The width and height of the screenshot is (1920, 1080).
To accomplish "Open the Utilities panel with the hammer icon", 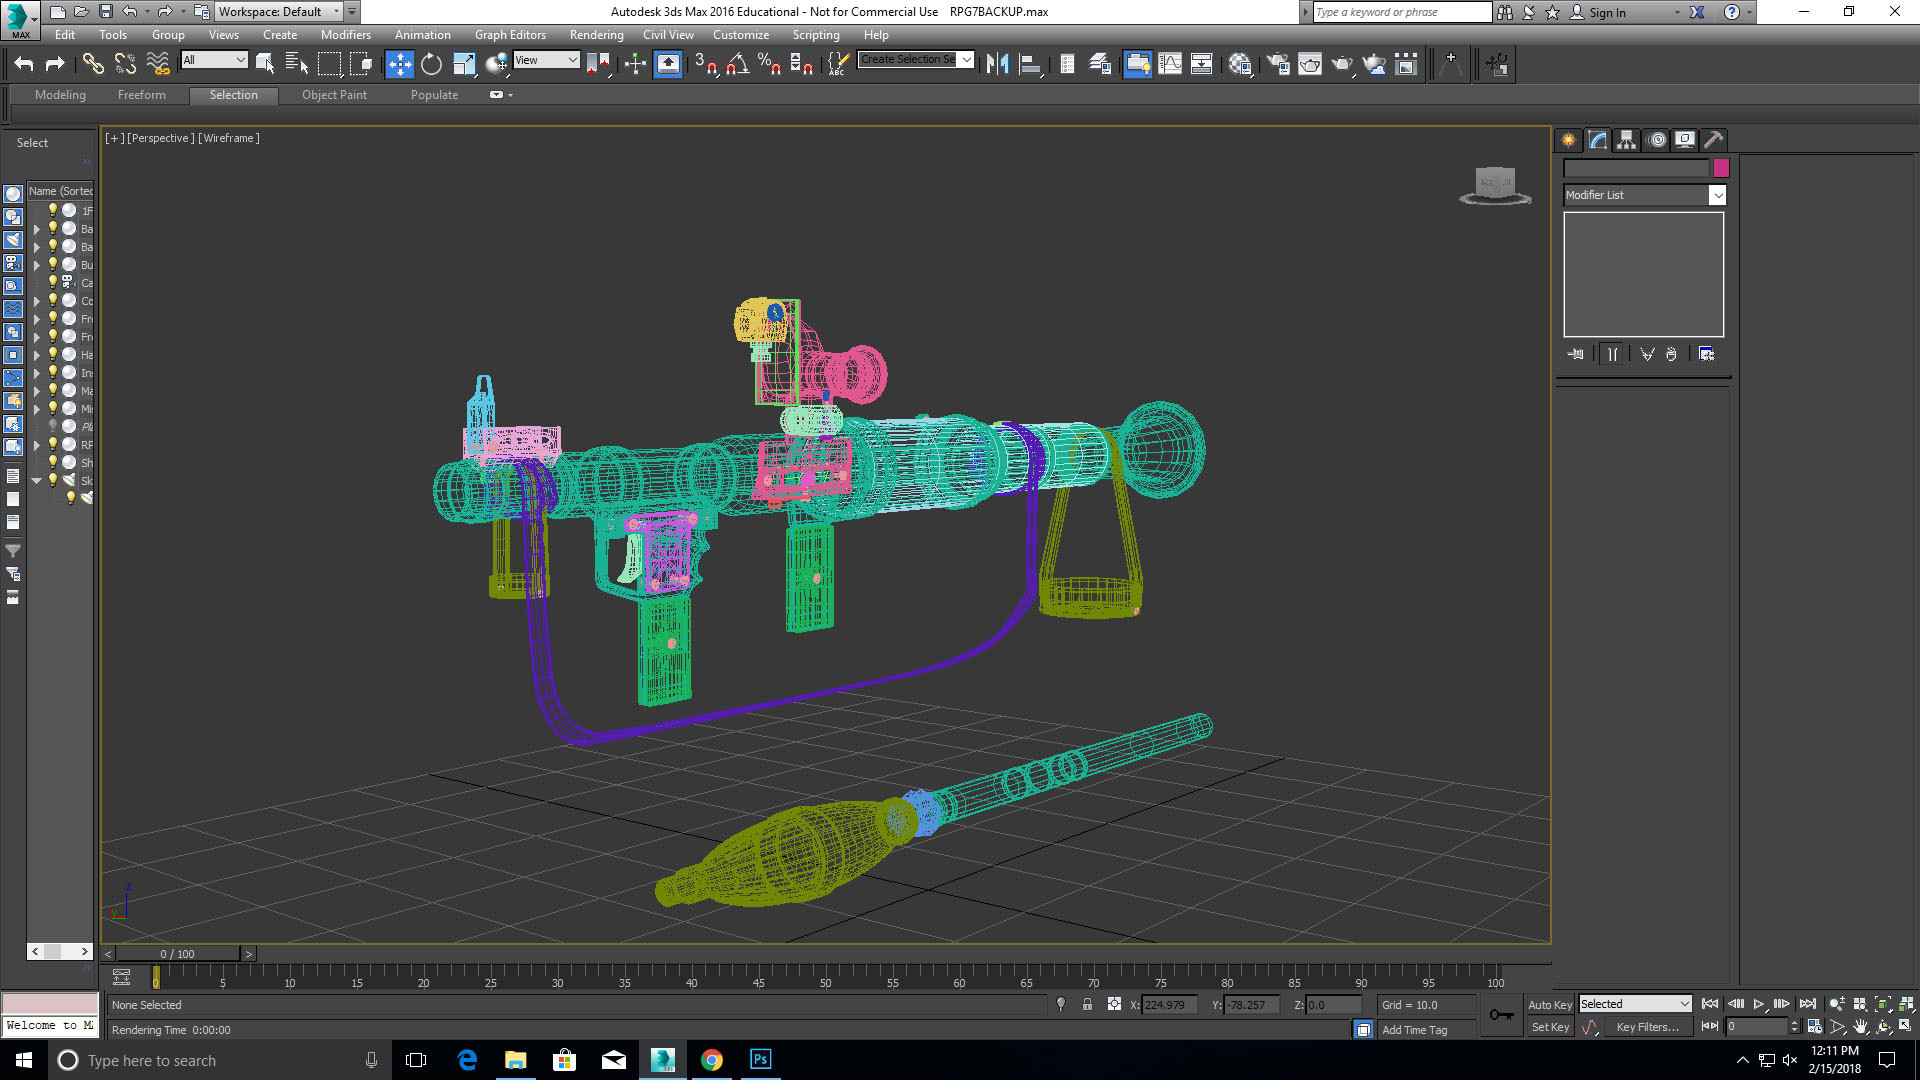I will click(1713, 140).
